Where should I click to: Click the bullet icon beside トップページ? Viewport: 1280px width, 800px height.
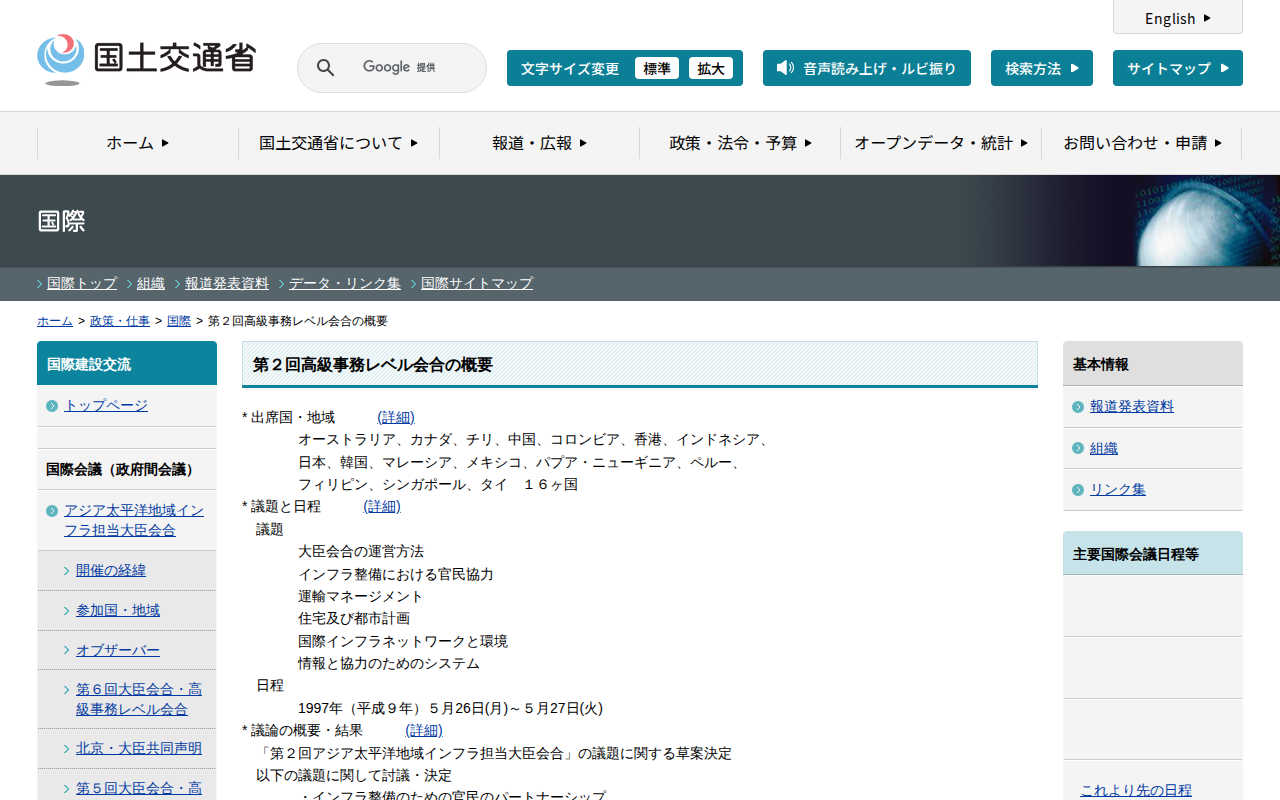(52, 406)
